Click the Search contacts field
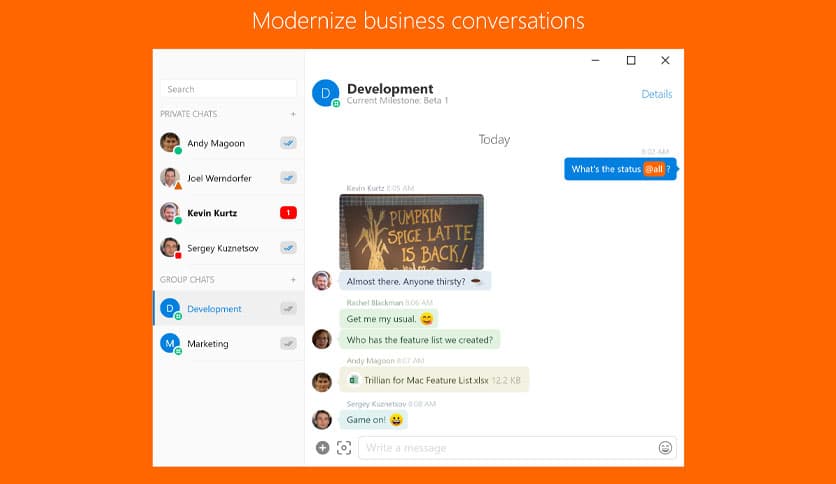The height and width of the screenshot is (484, 836). (x=228, y=89)
